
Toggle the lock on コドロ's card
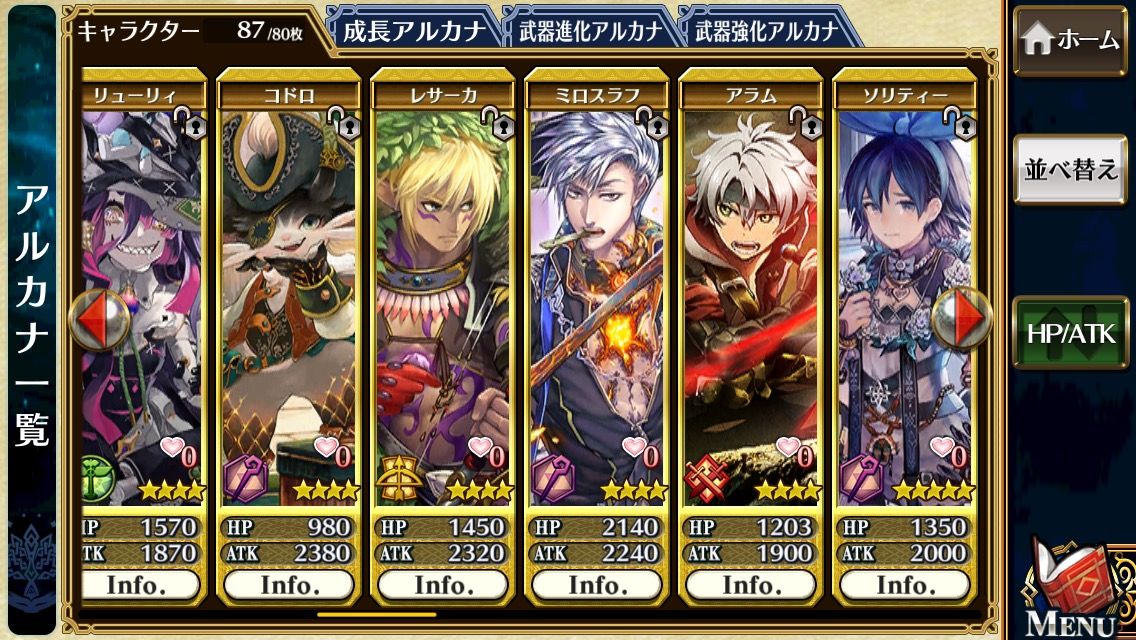343,122
